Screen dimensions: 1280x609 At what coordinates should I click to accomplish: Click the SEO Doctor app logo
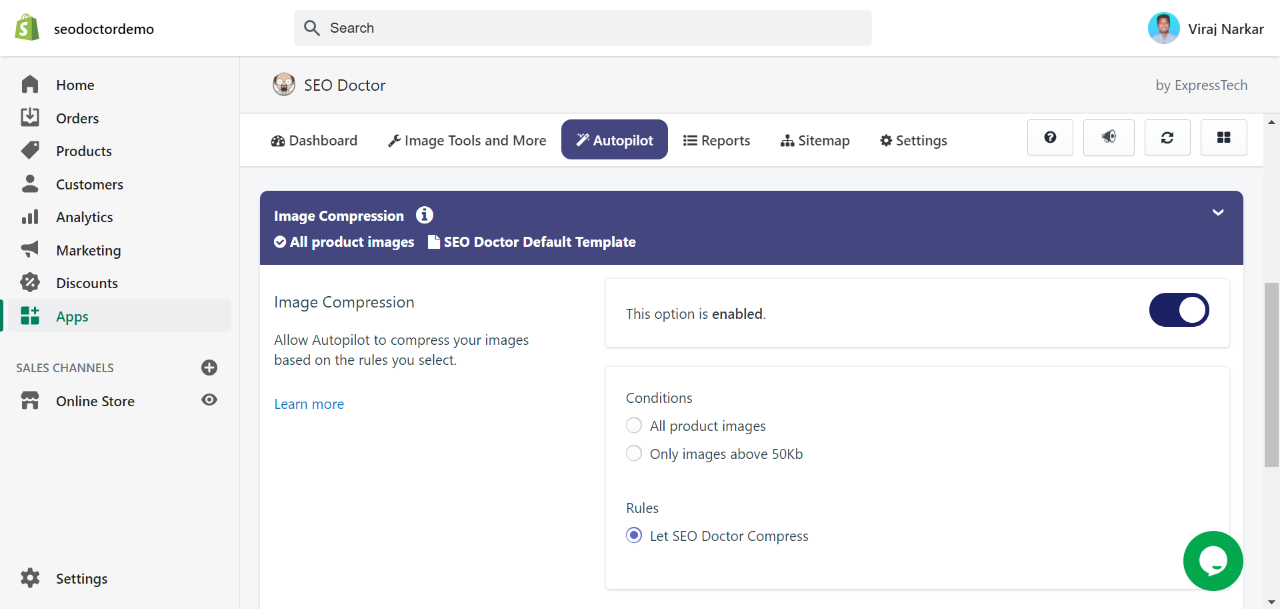pyautogui.click(x=284, y=85)
